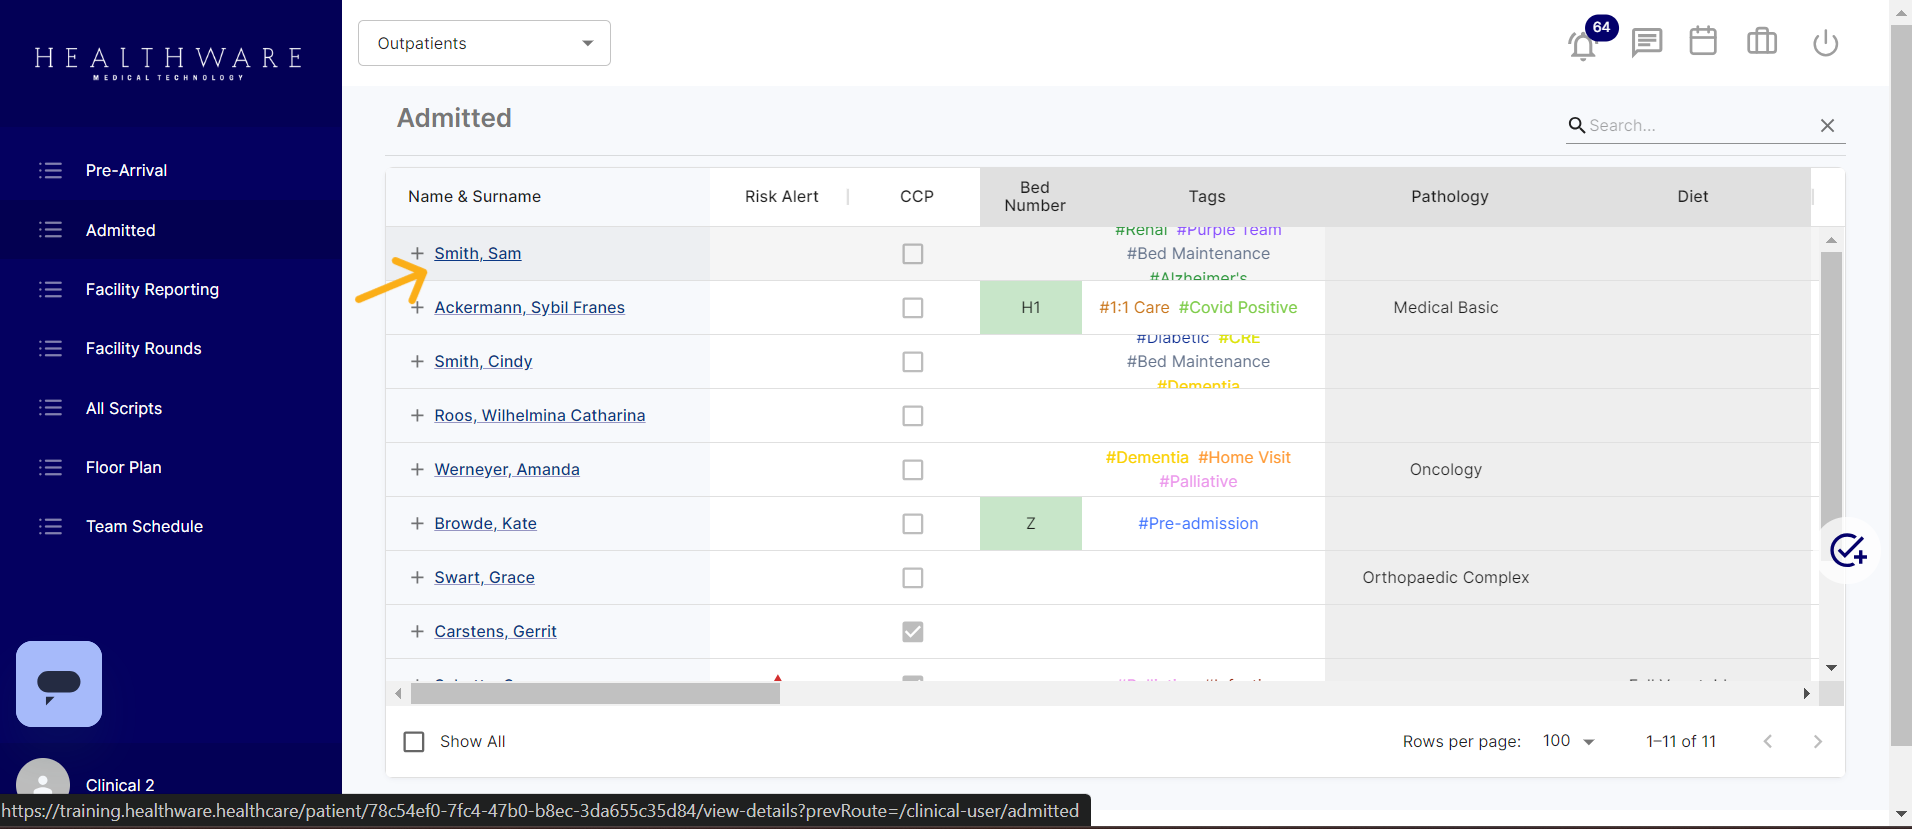The height and width of the screenshot is (829, 1912).
Task: Click the floating add-task checkmark icon
Action: 1847,550
